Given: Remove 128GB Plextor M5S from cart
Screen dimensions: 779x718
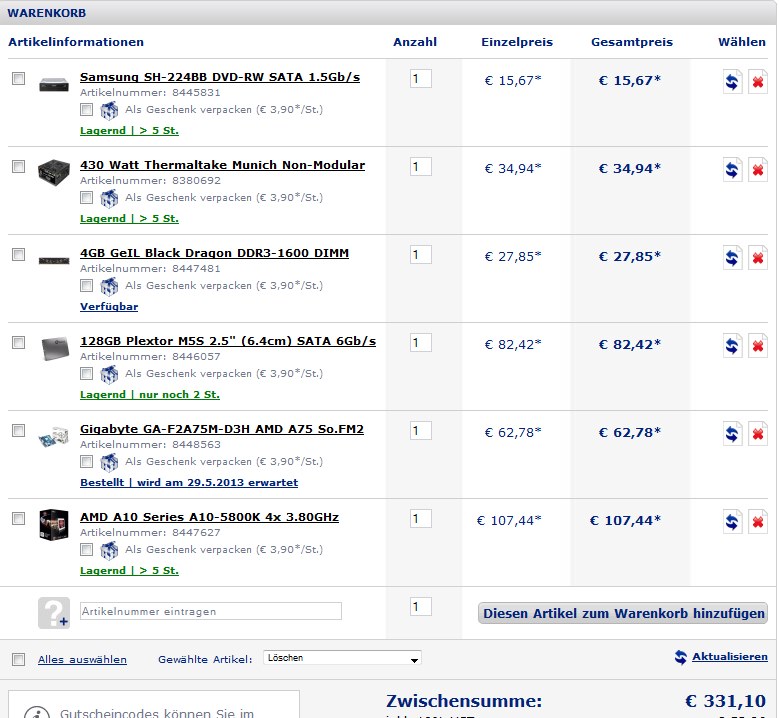Looking at the screenshot, I should pyautogui.click(x=758, y=346).
